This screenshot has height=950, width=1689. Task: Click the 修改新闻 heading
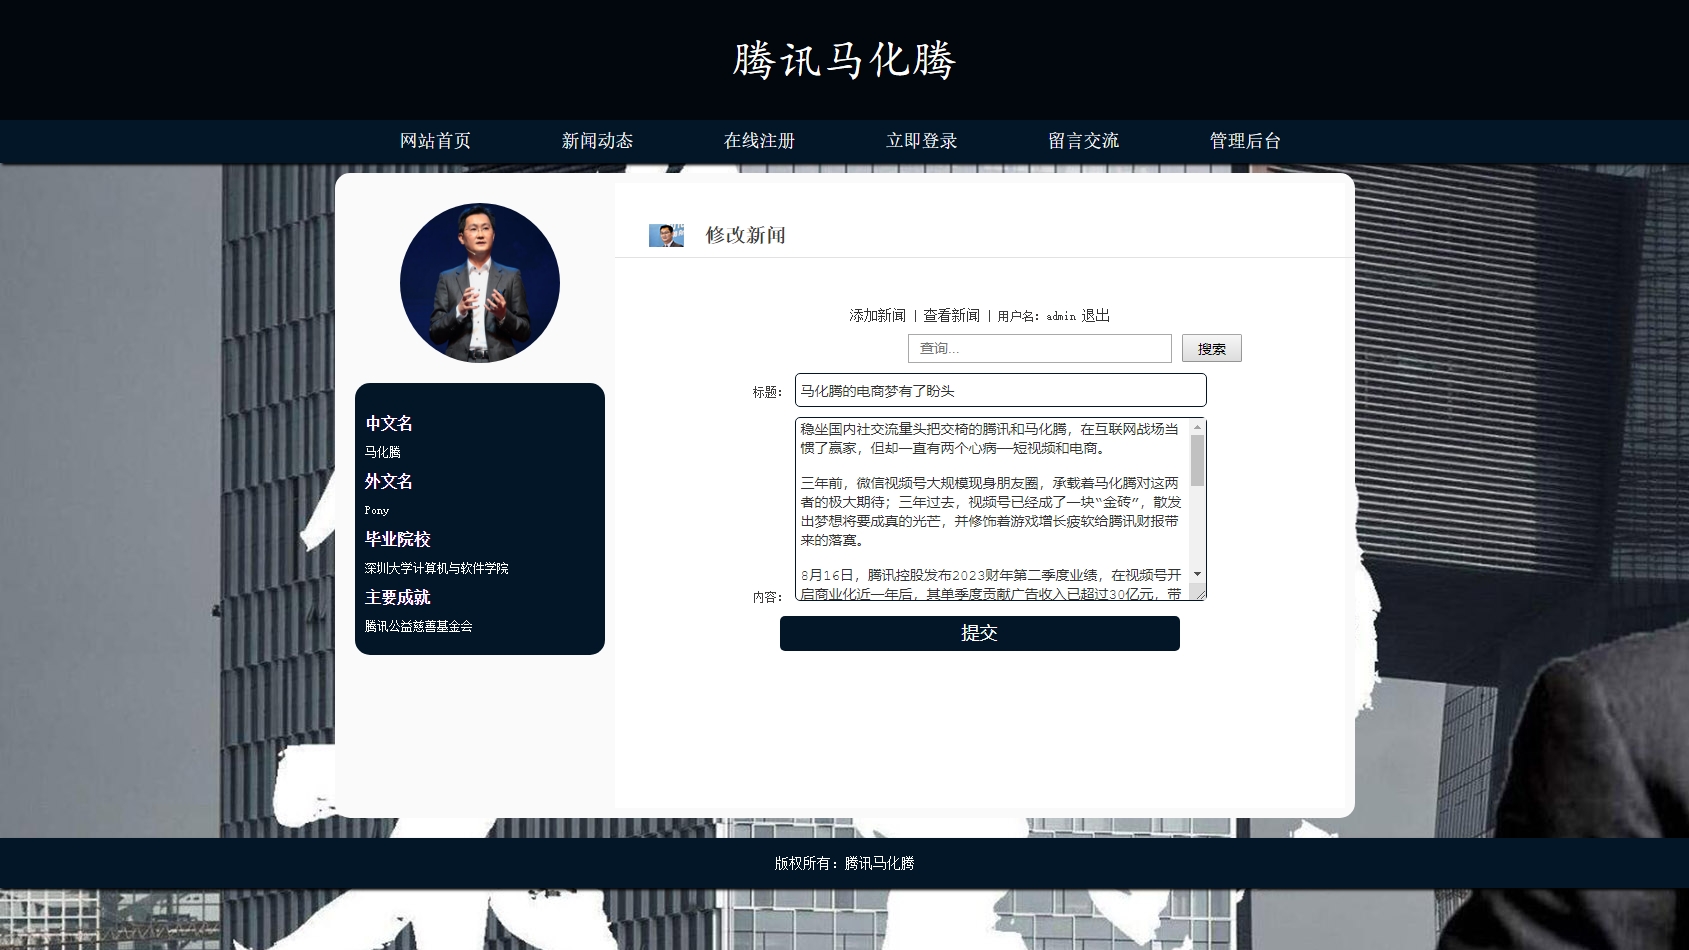pos(746,235)
